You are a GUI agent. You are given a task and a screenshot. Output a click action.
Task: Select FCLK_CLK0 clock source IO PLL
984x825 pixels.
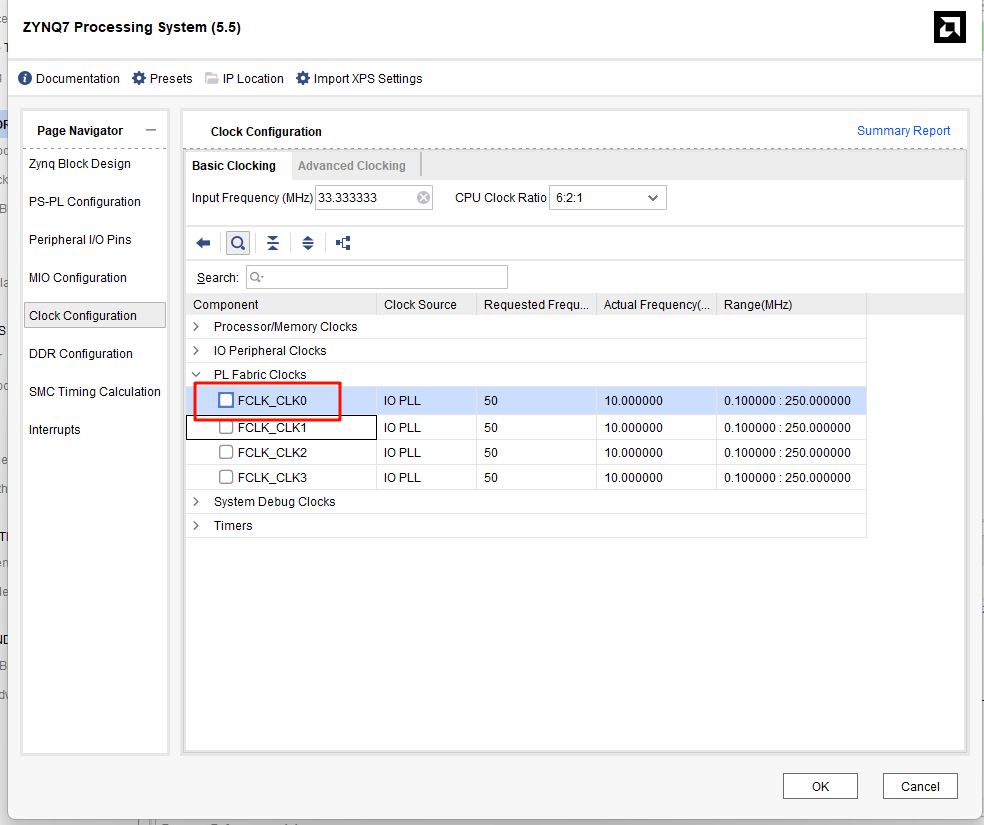point(426,400)
